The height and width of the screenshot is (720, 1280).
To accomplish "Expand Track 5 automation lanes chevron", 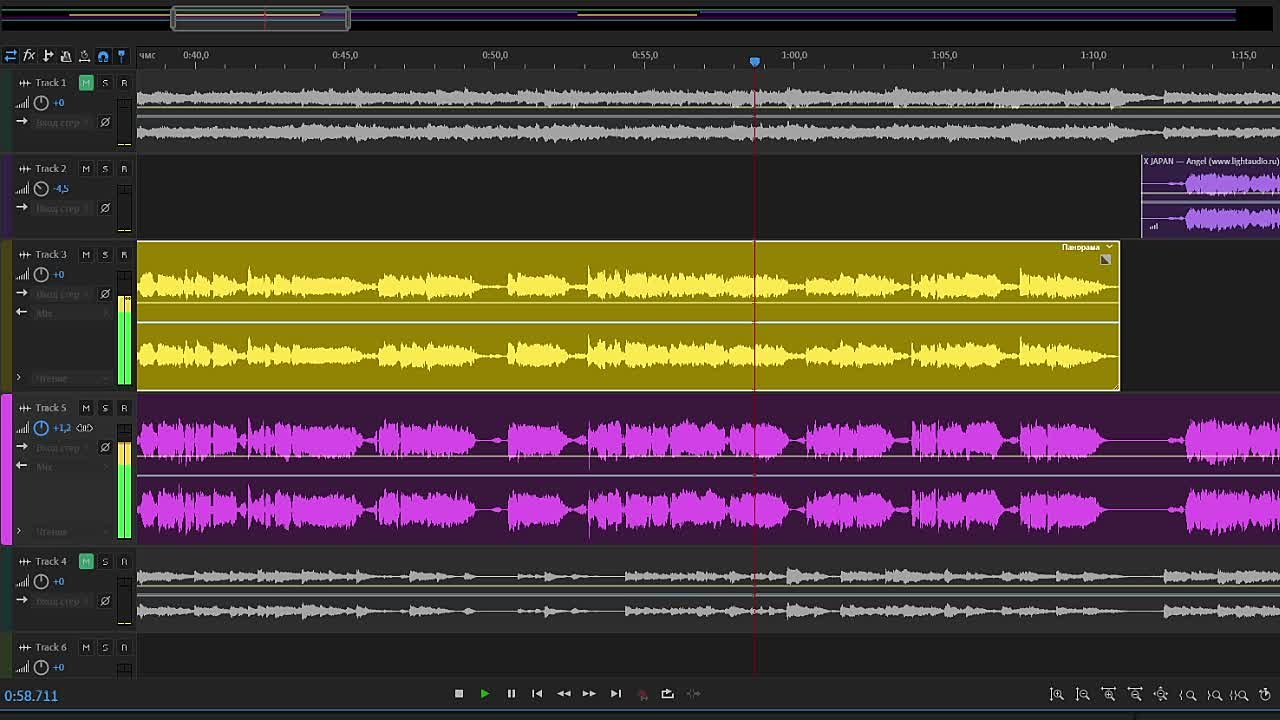I will coord(18,531).
